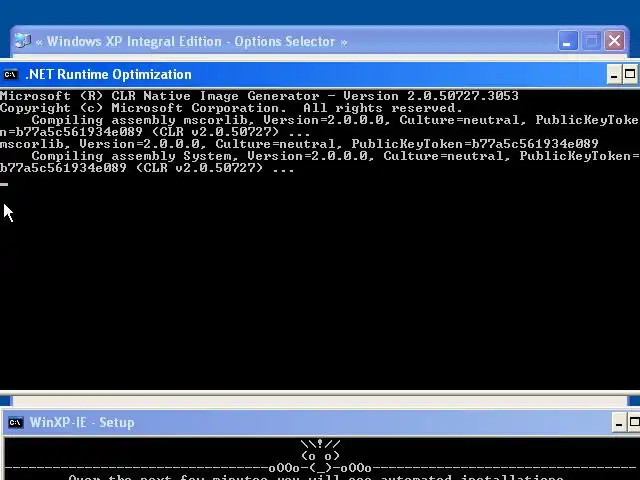This screenshot has width=640, height=480.
Task: Click the Options Selector window icon
Action: point(22,41)
